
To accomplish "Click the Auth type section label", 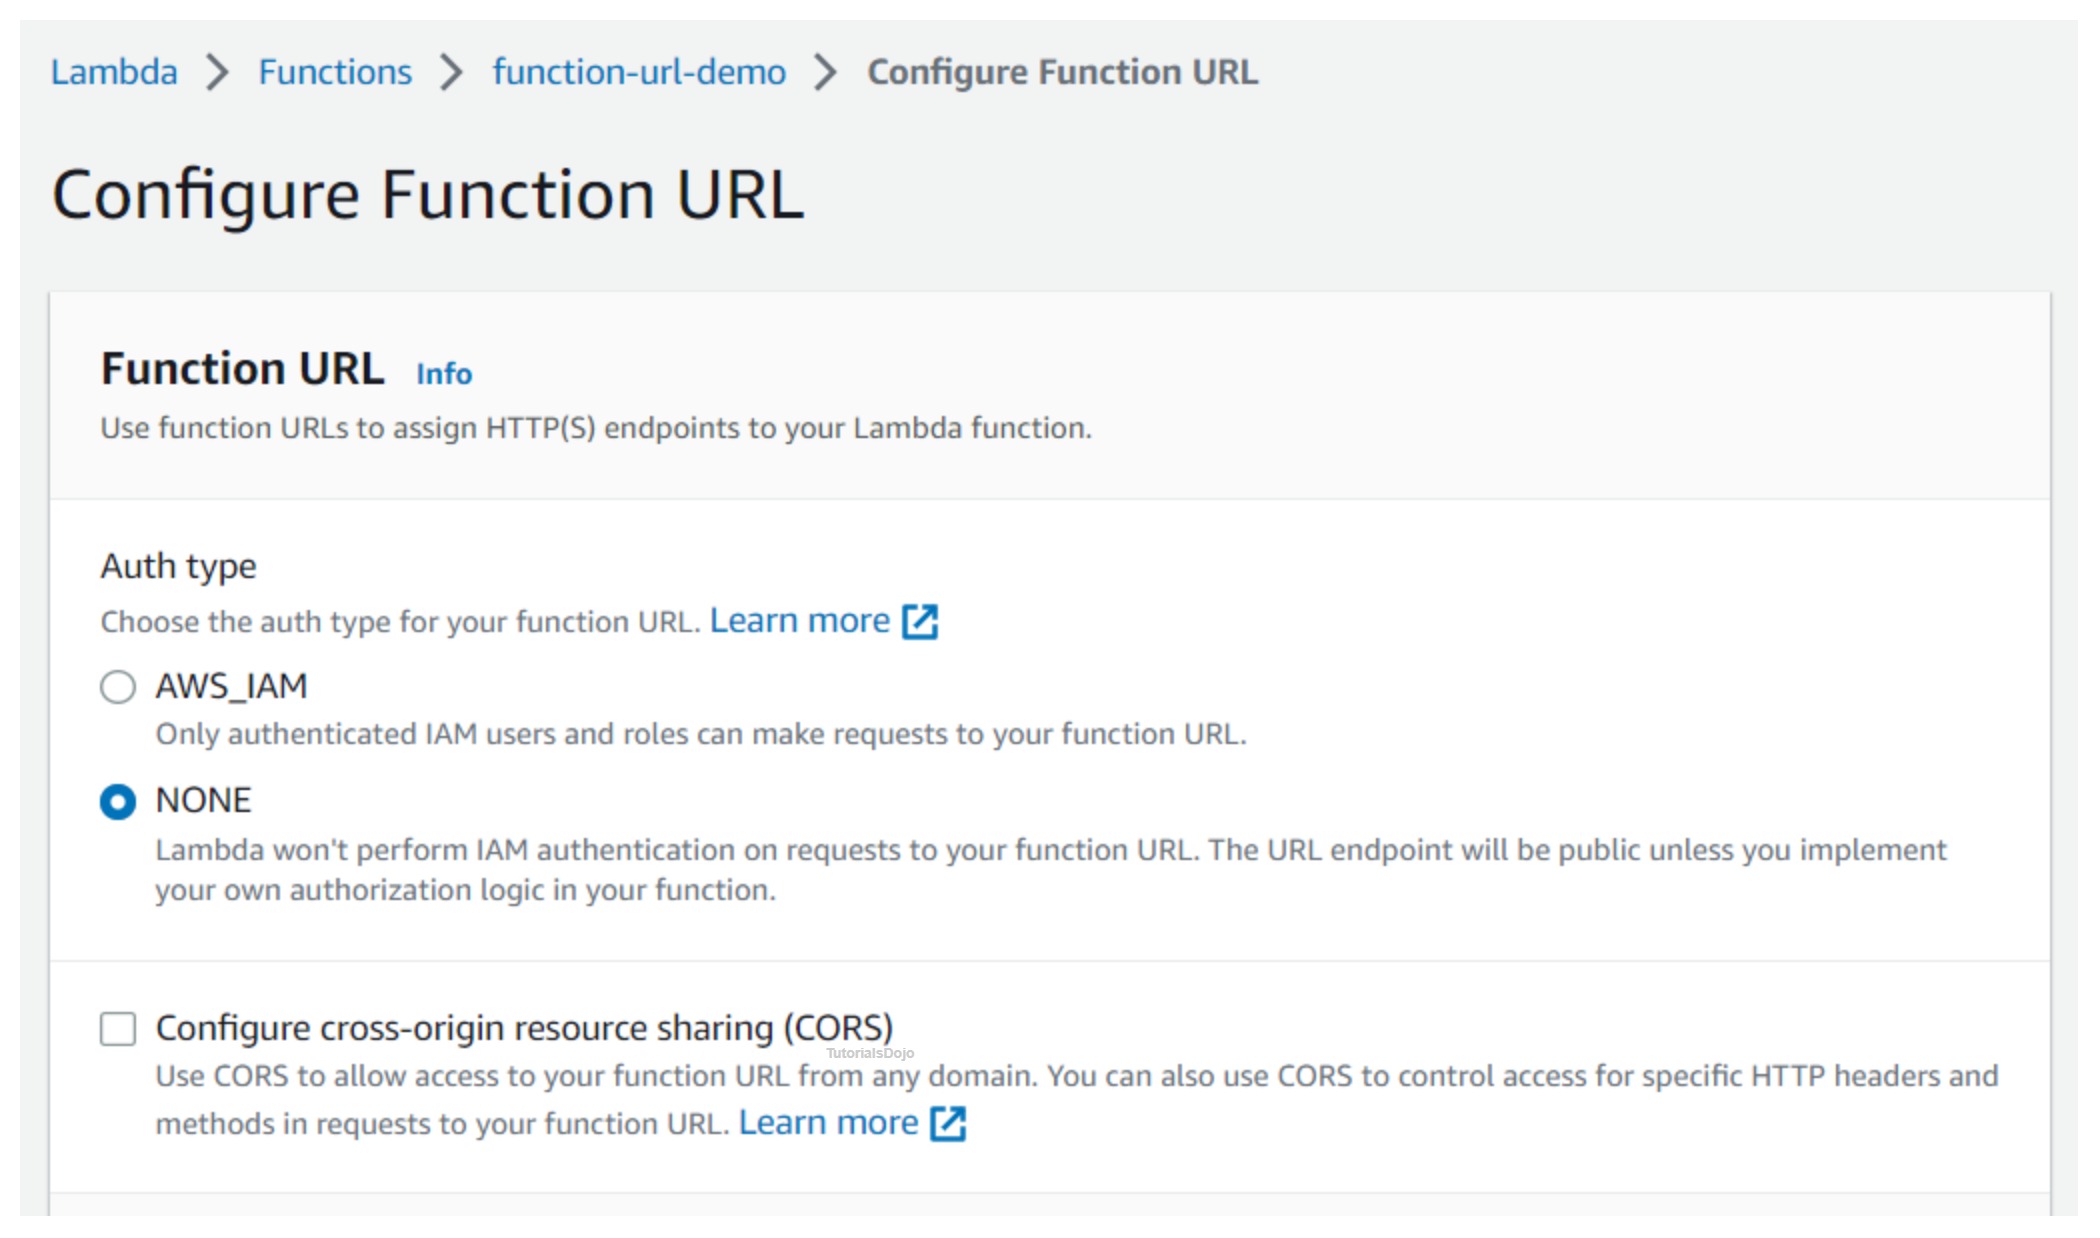I will point(178,566).
